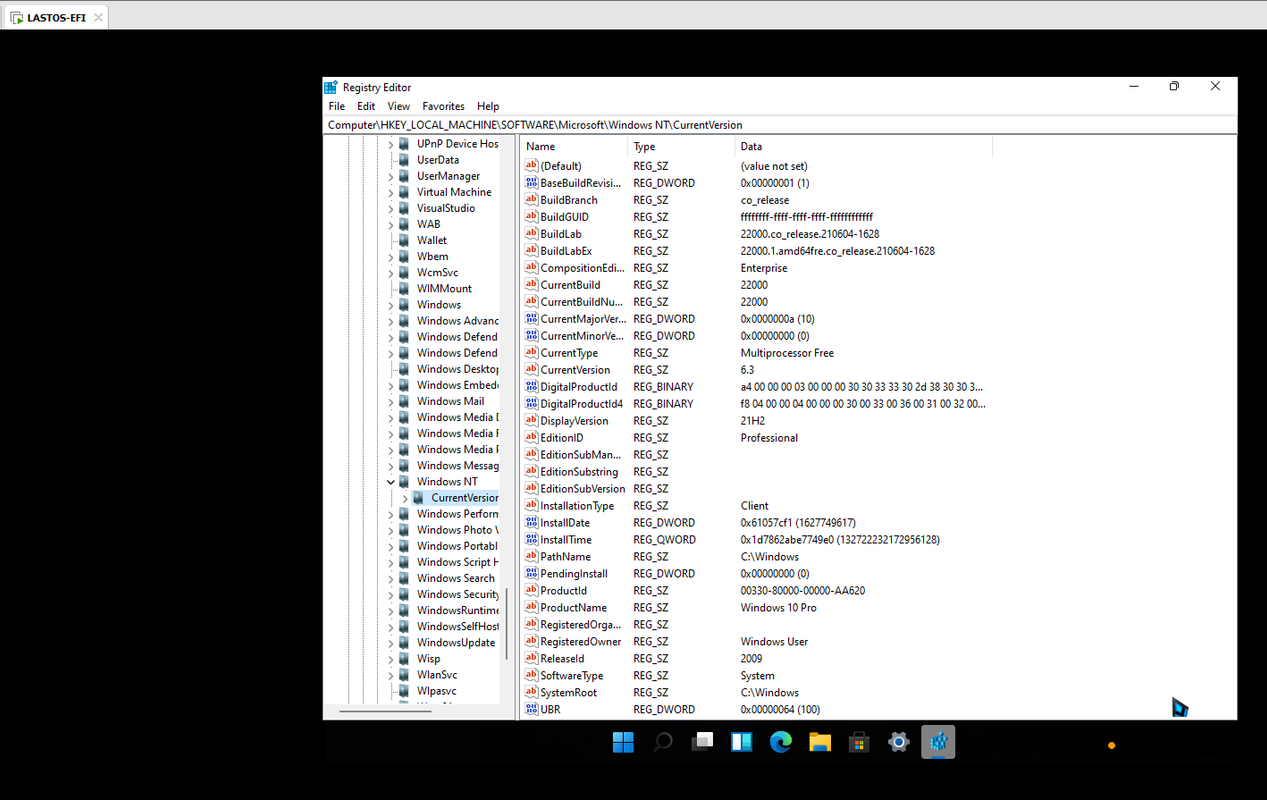The width and height of the screenshot is (1267, 800).
Task: Click the InstallDate DWORD icon
Action: pos(531,522)
